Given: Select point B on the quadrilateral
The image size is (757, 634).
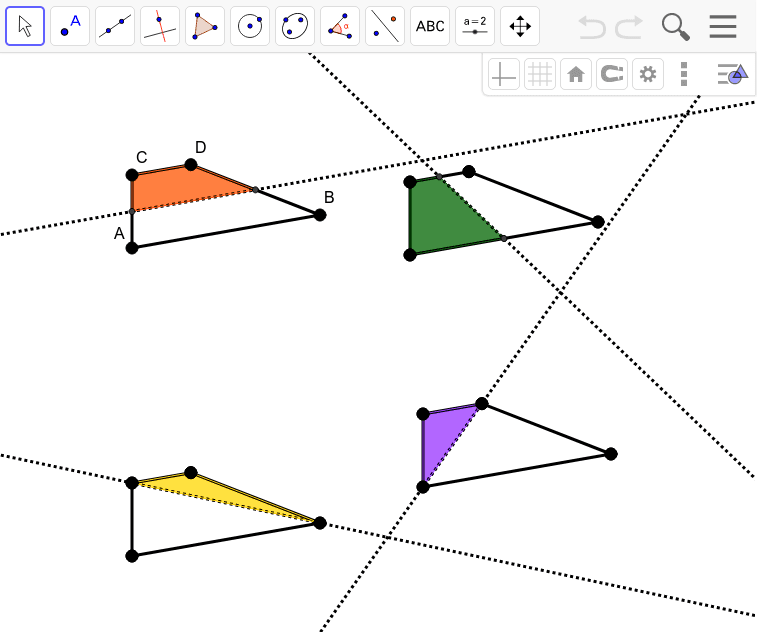Looking at the screenshot, I should [x=320, y=215].
